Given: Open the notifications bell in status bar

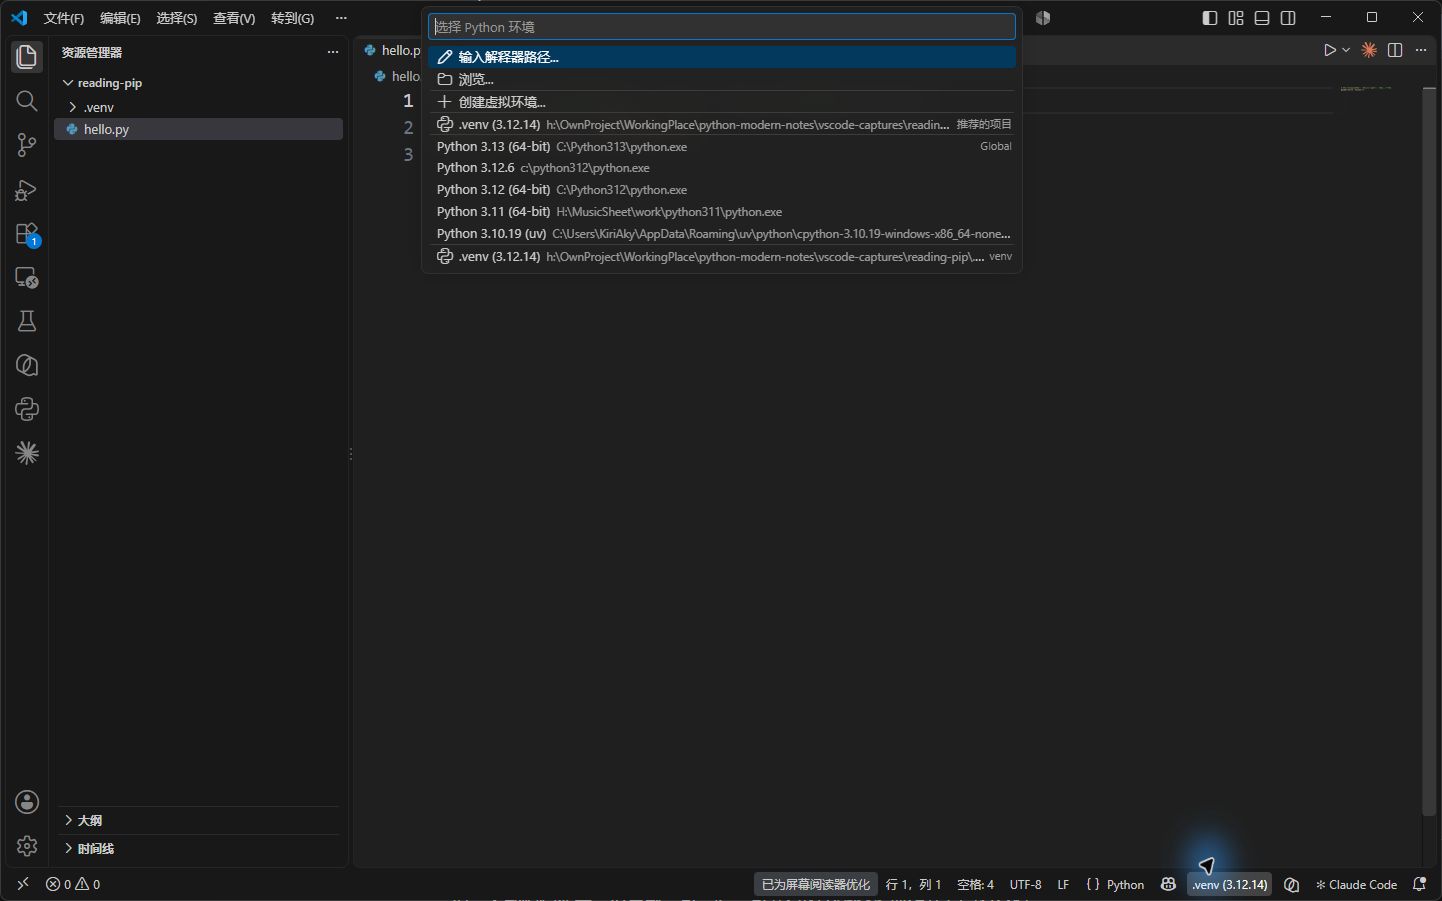Looking at the screenshot, I should pos(1419,884).
